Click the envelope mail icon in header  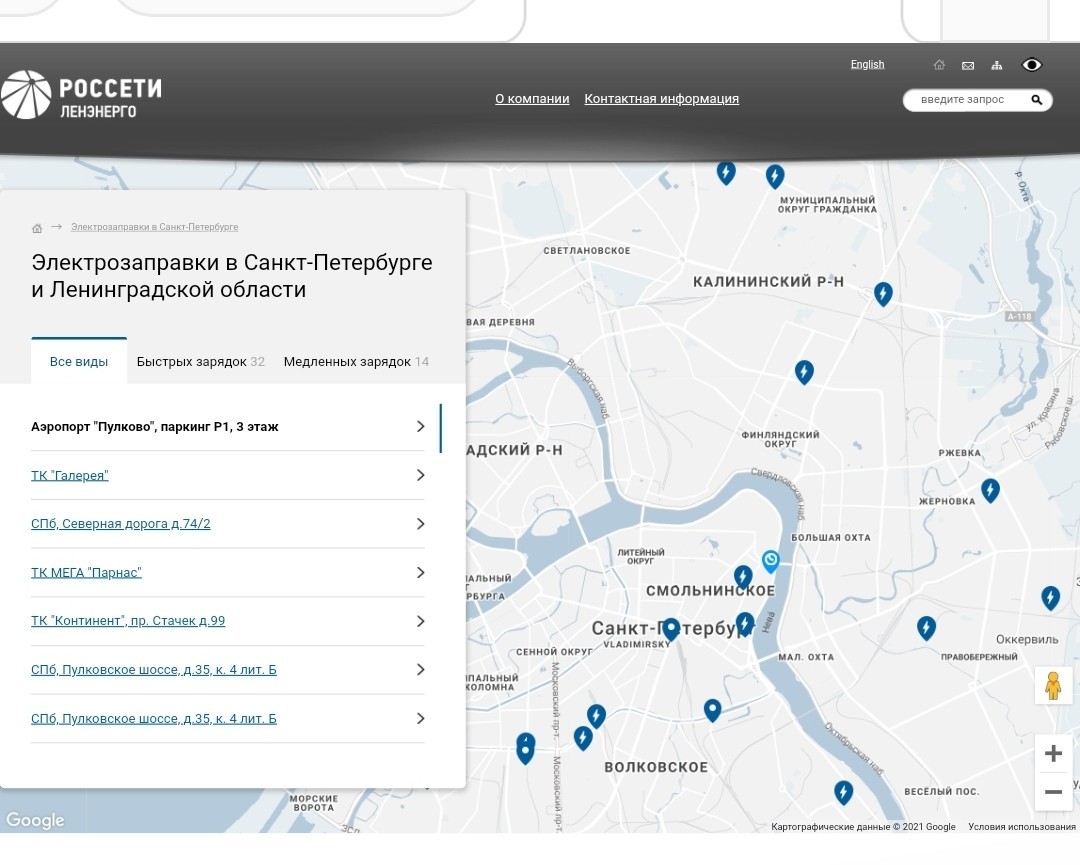tap(968, 65)
